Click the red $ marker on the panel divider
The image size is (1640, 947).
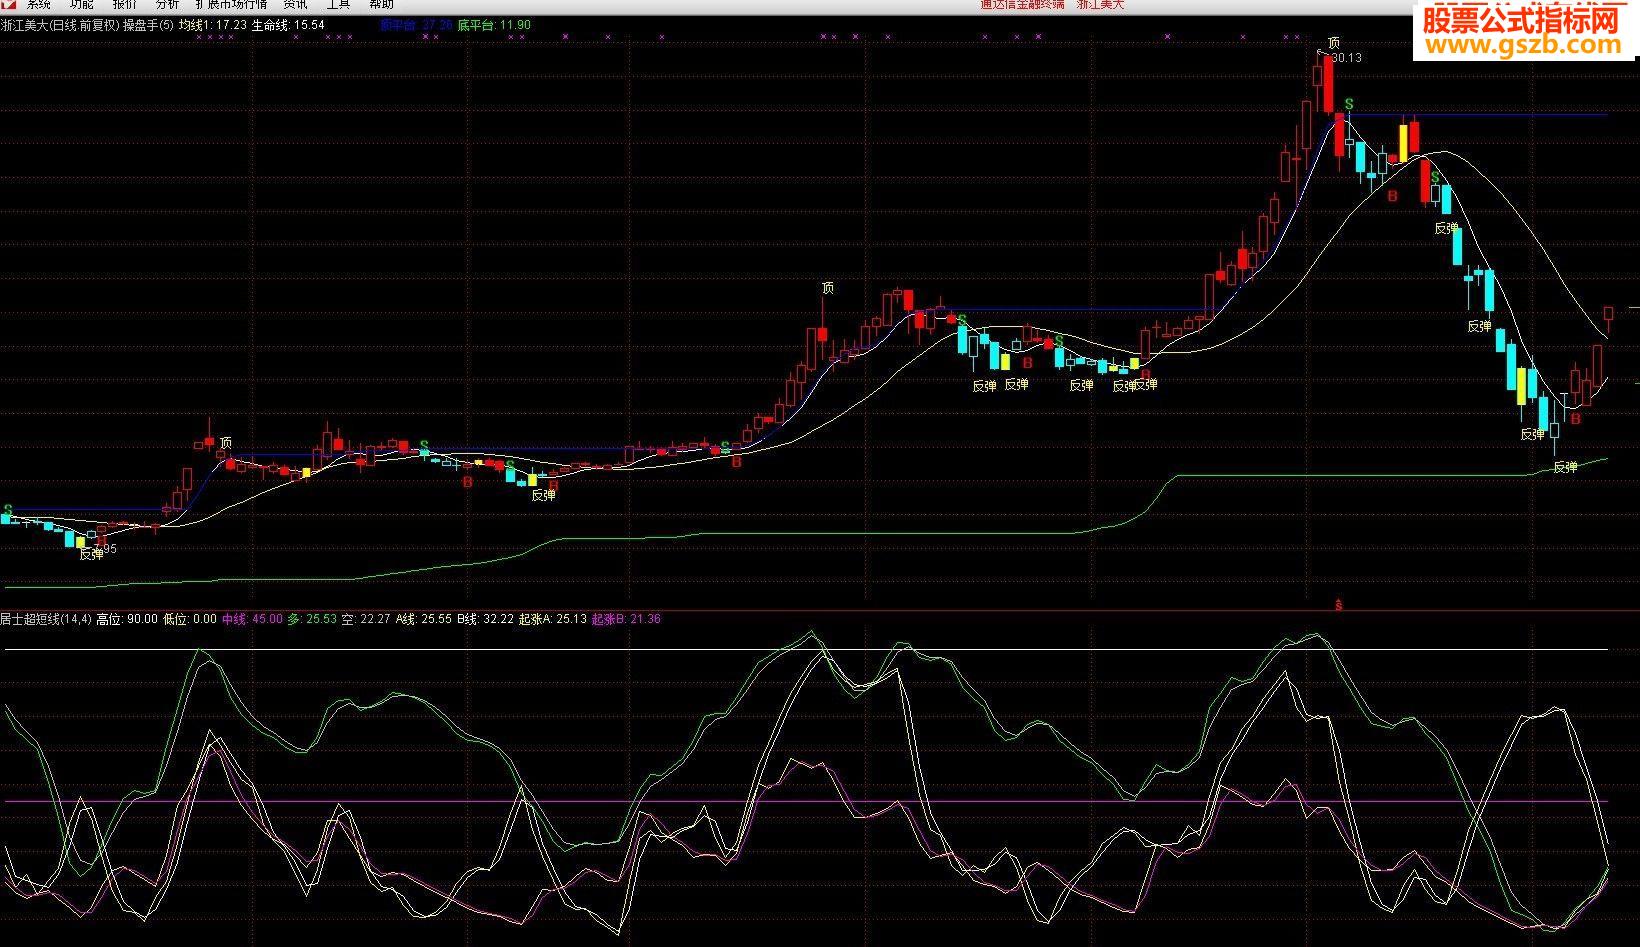pyautogui.click(x=1338, y=605)
